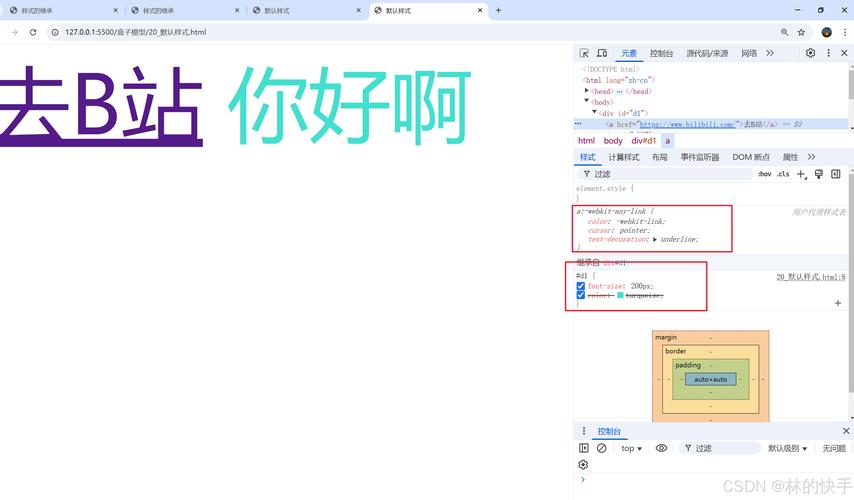Switch to the 元素 (Elements) tab
The height and width of the screenshot is (500, 854).
(629, 53)
